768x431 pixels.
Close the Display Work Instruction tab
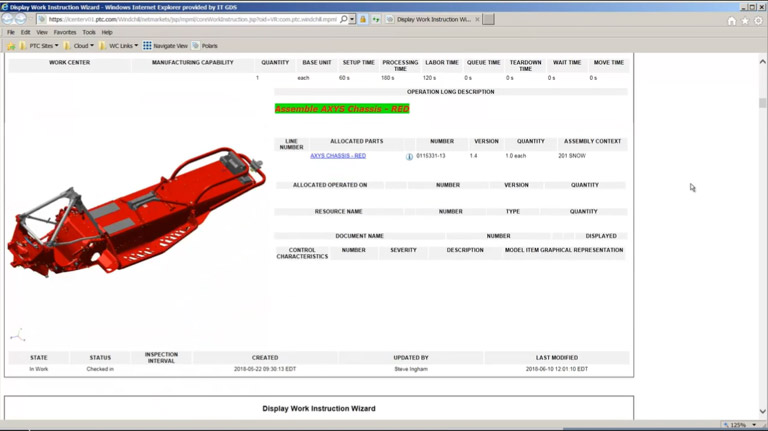pos(477,19)
